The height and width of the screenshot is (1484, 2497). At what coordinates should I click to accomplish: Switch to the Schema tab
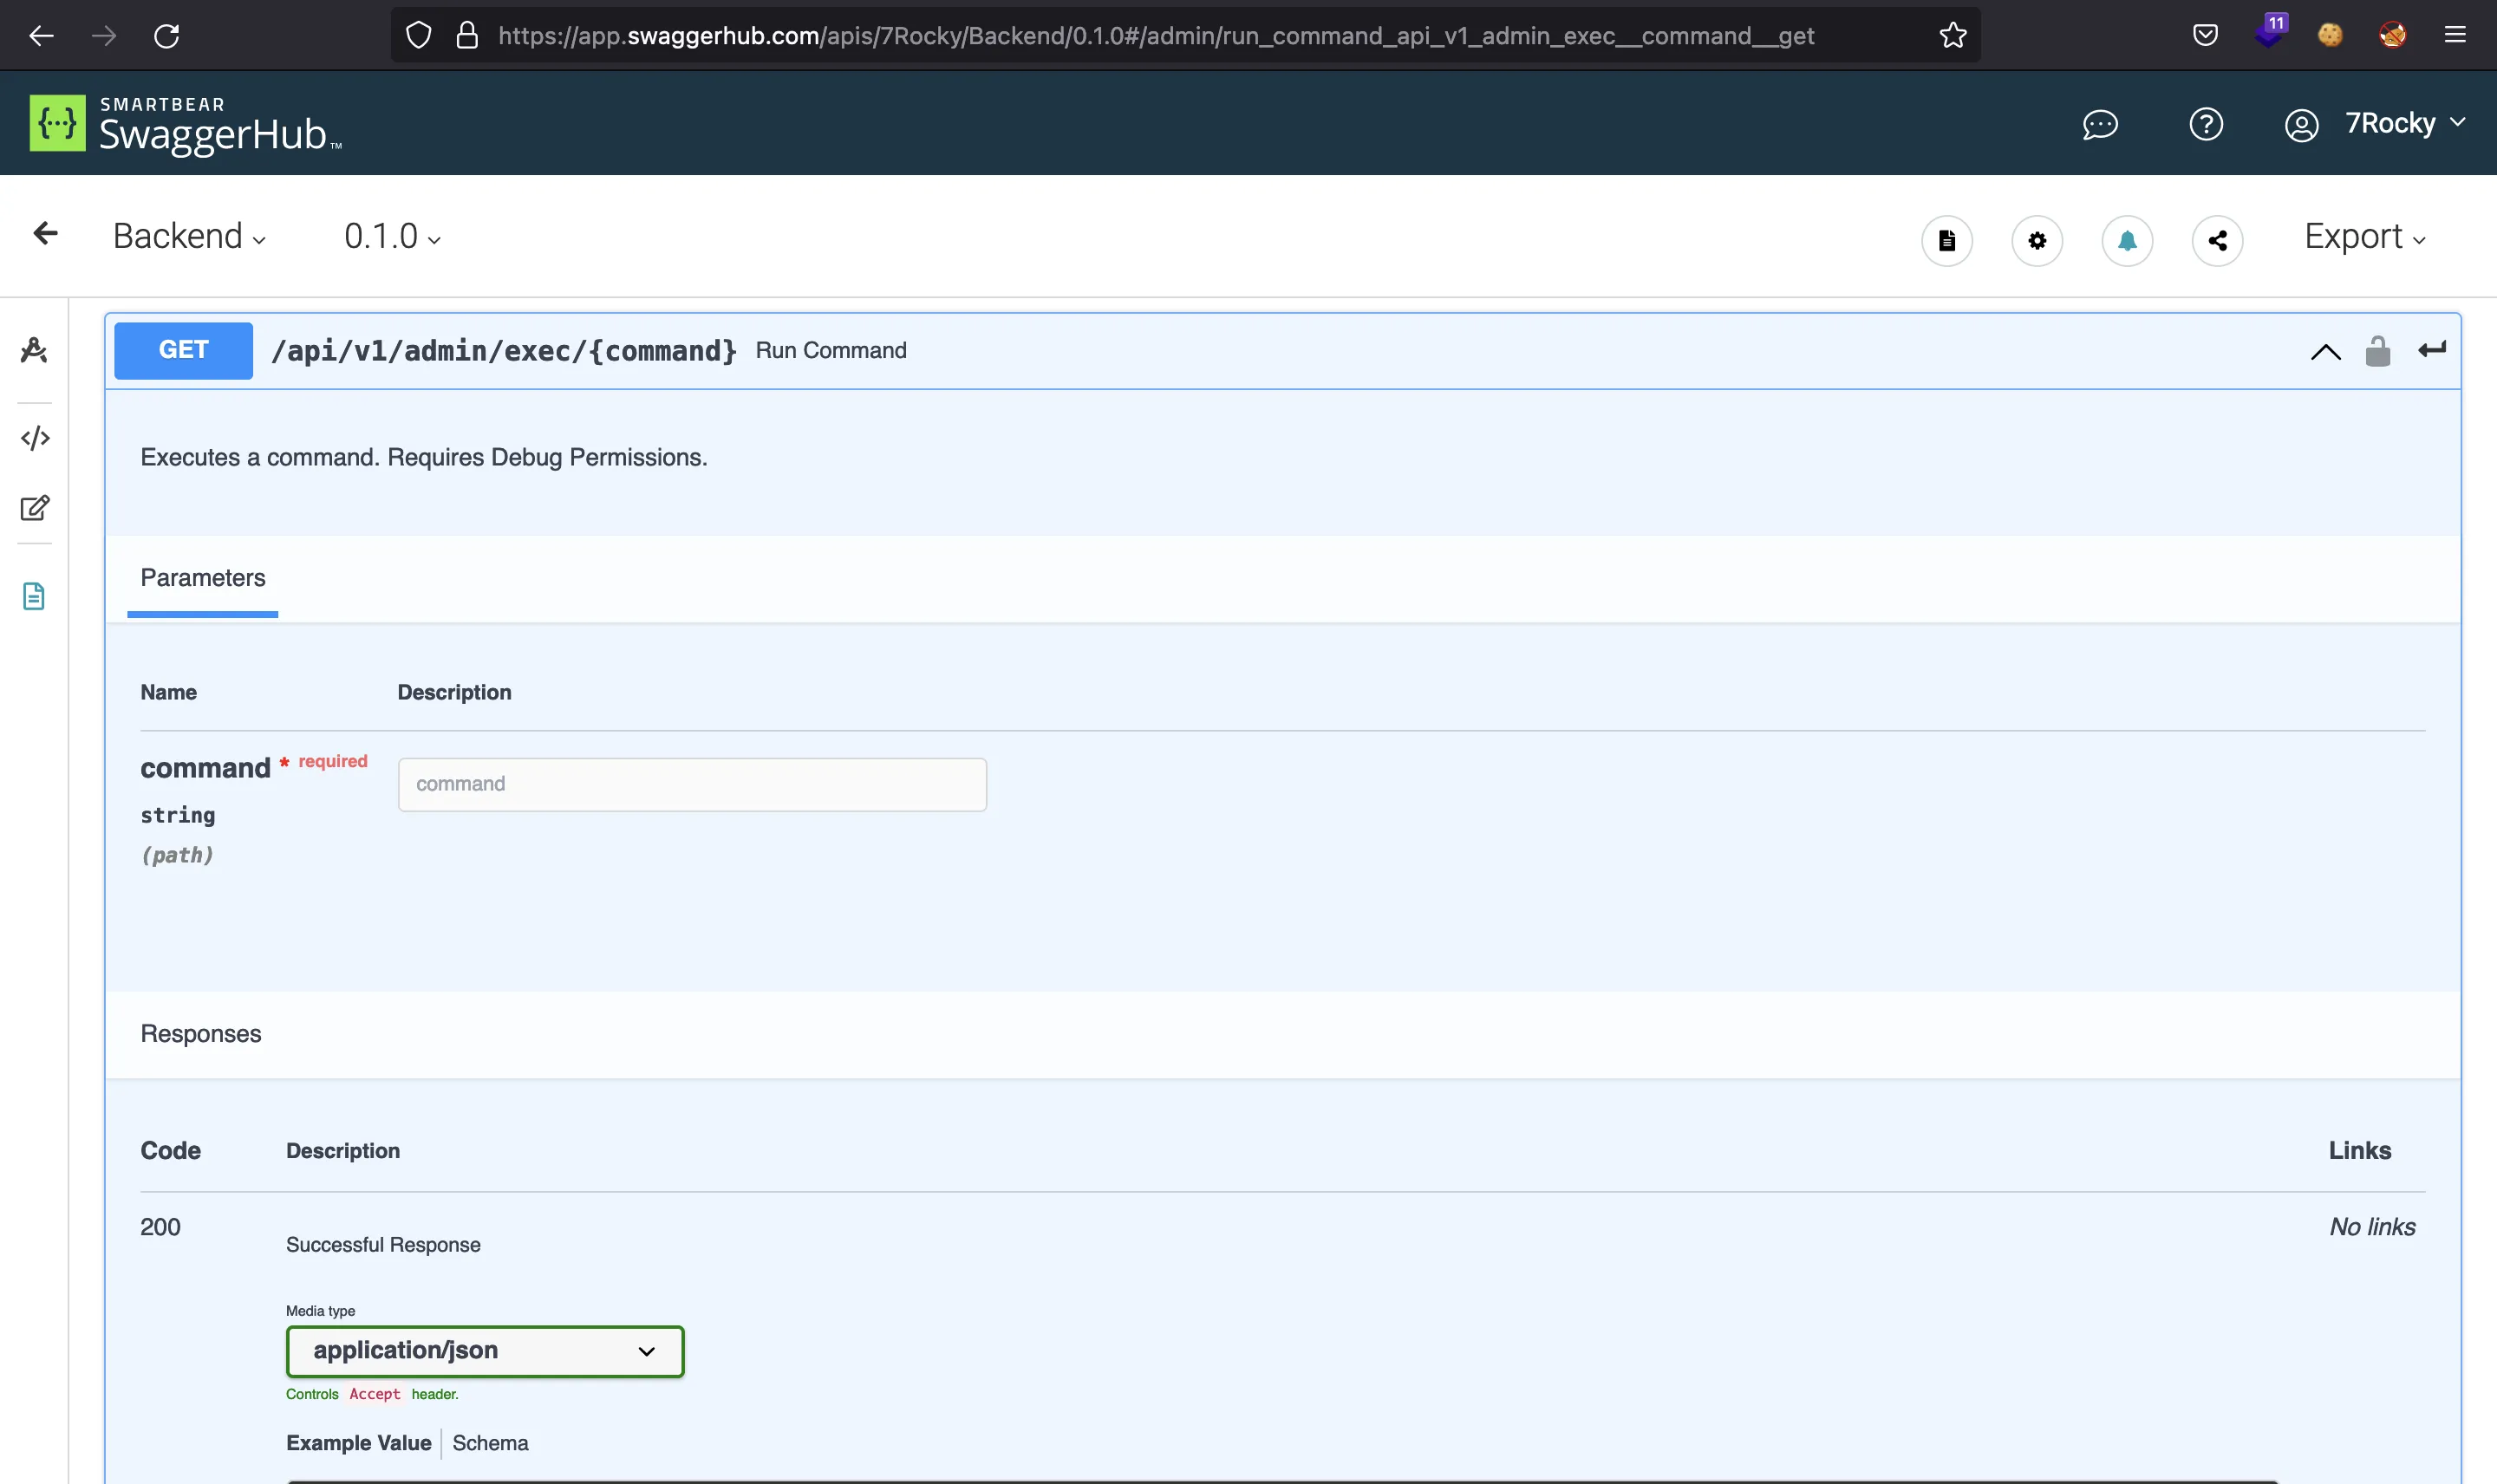[490, 1443]
